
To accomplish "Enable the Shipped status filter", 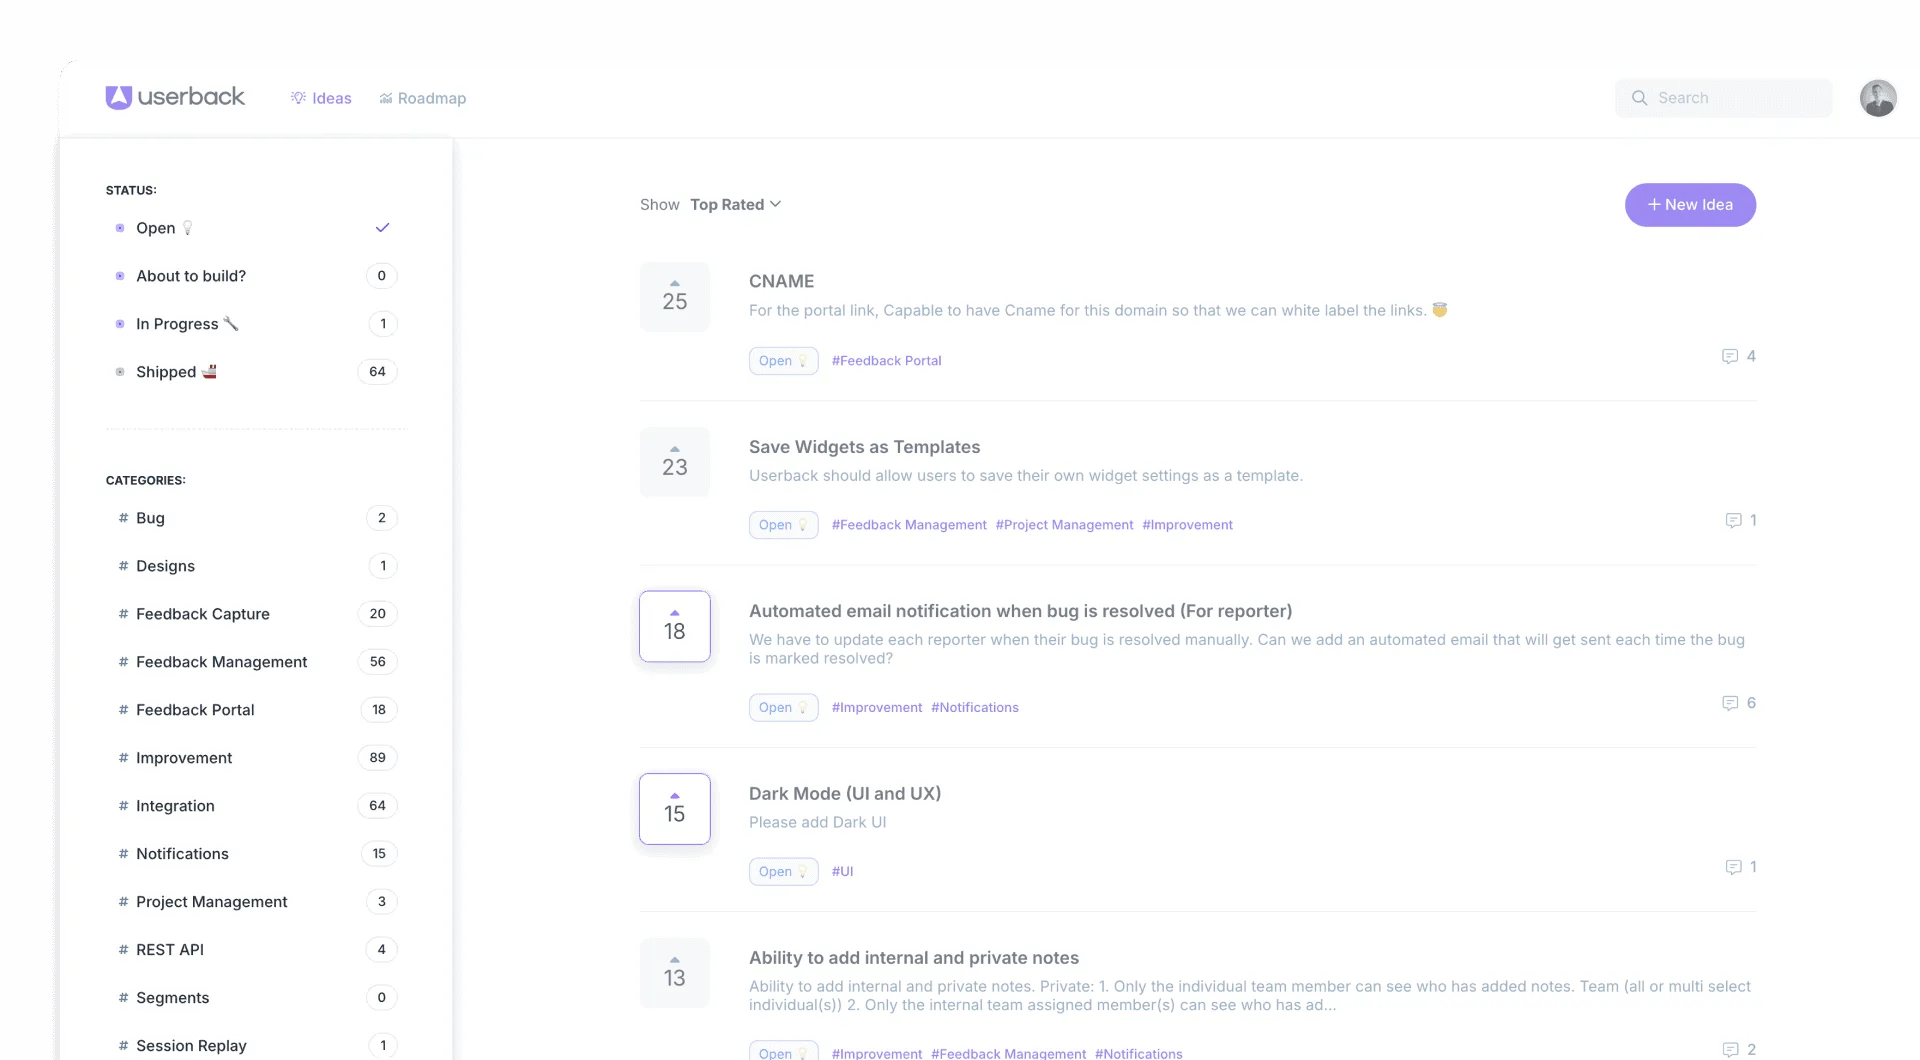I will coord(166,371).
